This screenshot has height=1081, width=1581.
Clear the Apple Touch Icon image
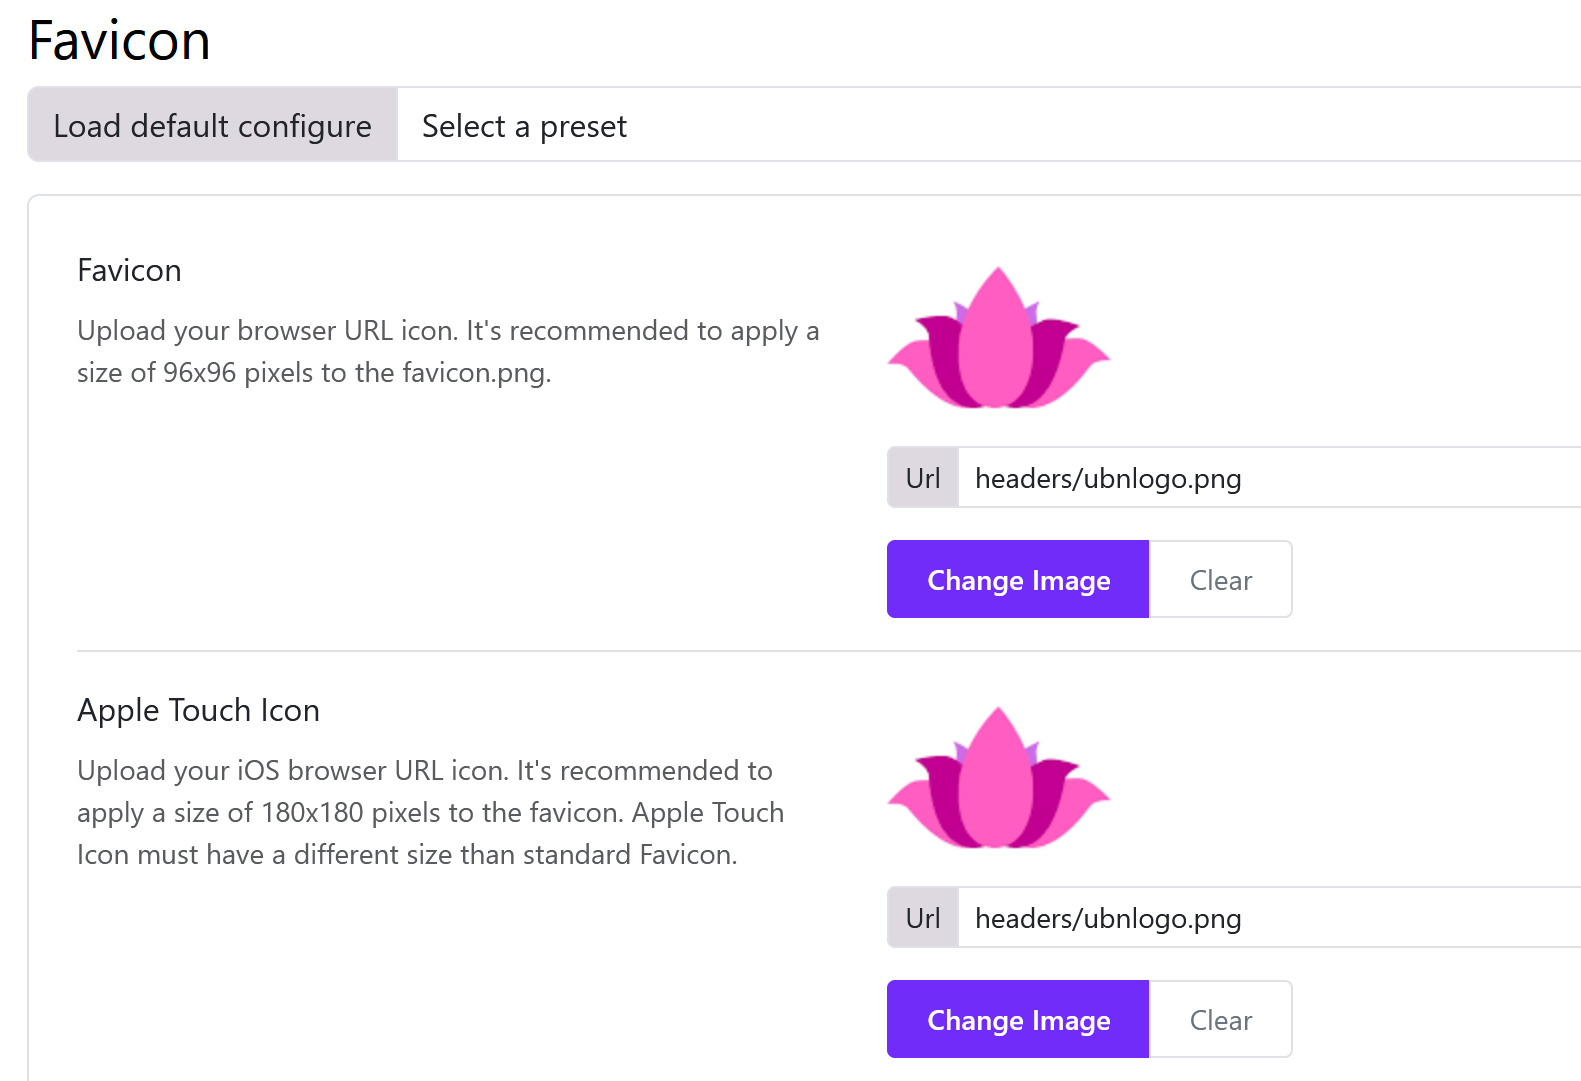tap(1220, 1019)
